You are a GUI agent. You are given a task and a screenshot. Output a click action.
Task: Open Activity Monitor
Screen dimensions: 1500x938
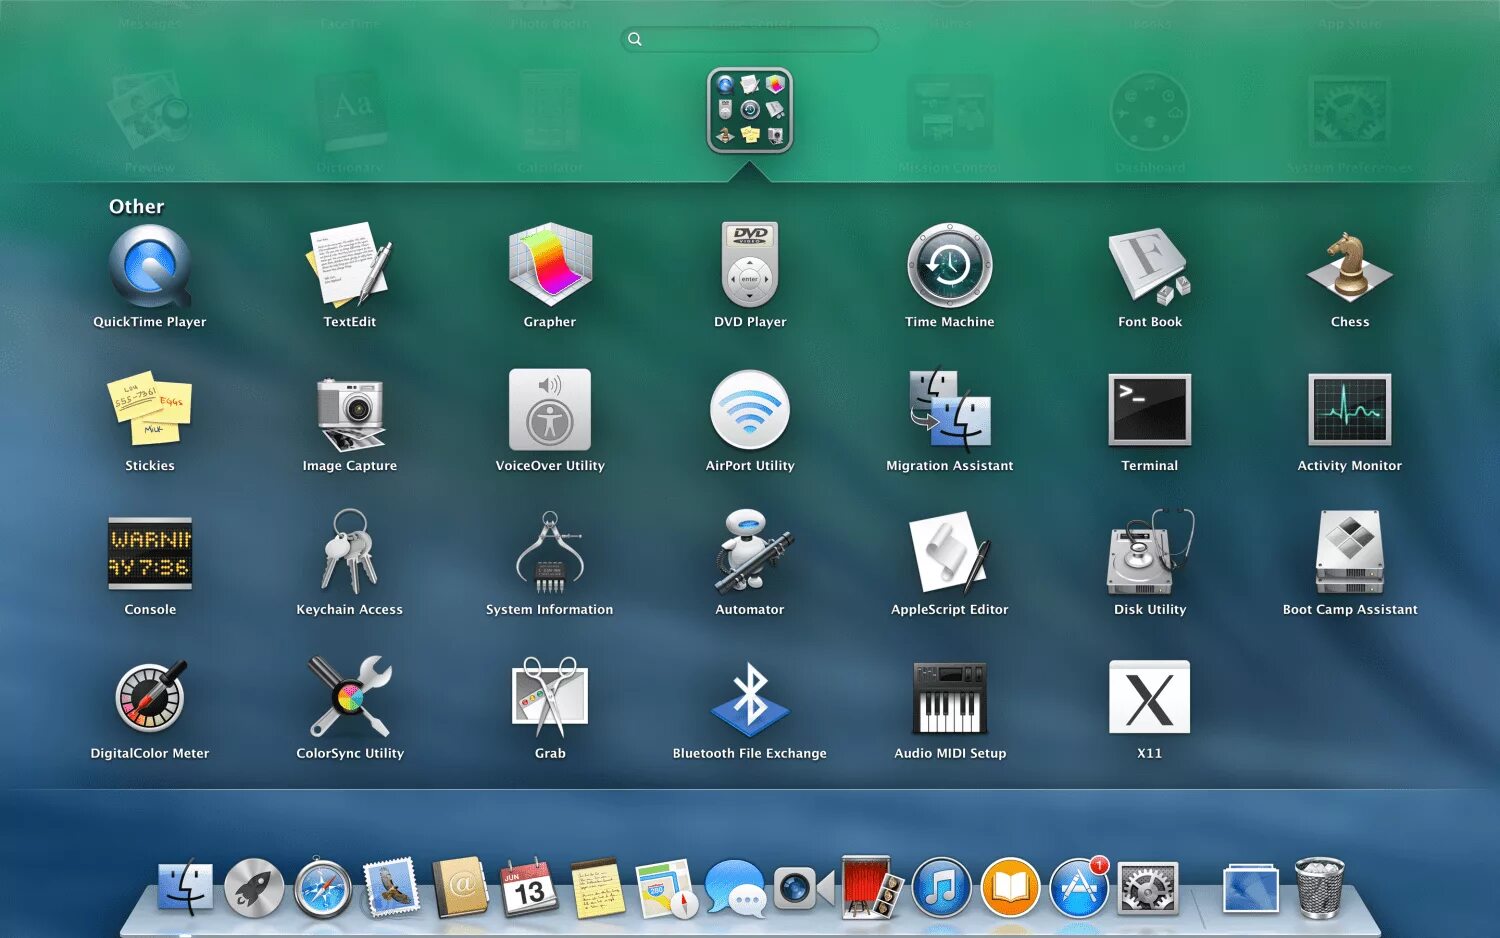click(x=1350, y=410)
